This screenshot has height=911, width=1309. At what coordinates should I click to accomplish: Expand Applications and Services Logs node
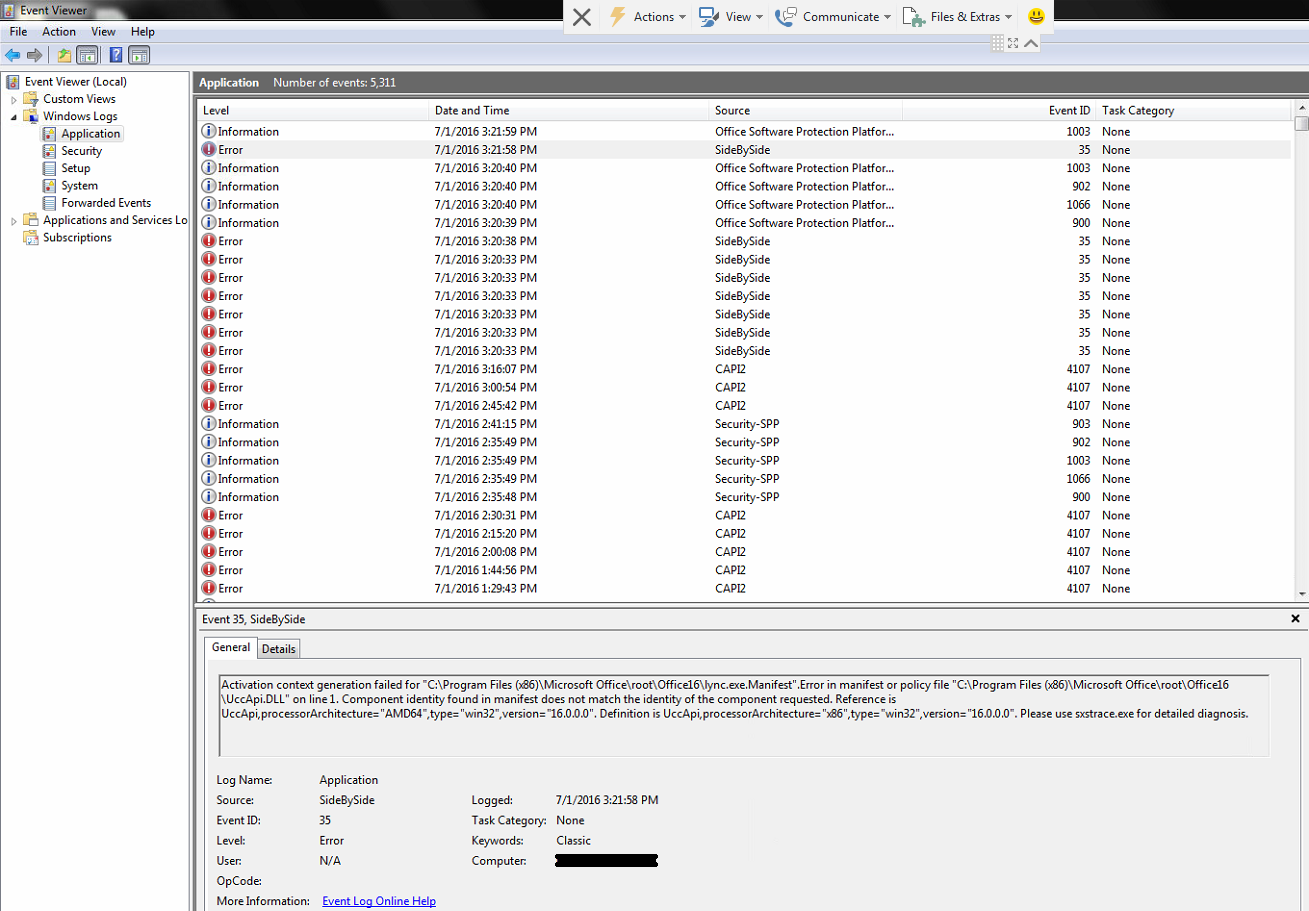tap(14, 221)
